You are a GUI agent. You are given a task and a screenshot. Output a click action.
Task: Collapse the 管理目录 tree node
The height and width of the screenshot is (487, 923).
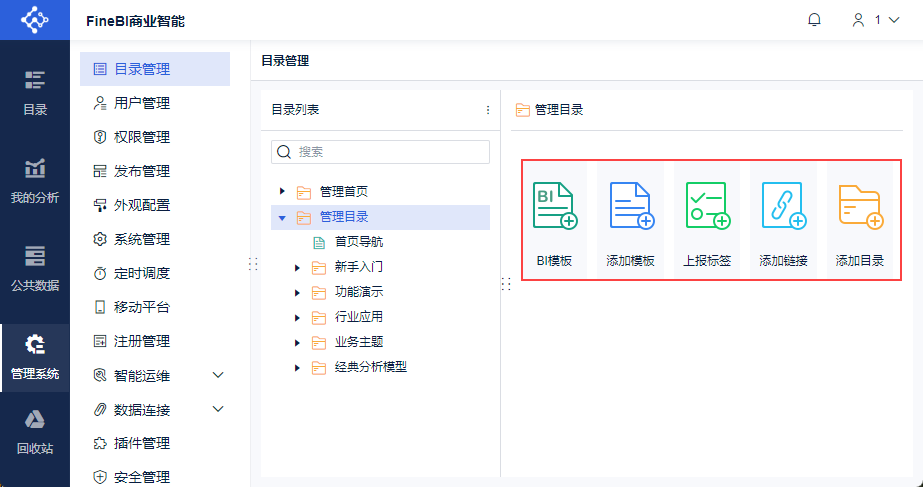click(x=283, y=217)
